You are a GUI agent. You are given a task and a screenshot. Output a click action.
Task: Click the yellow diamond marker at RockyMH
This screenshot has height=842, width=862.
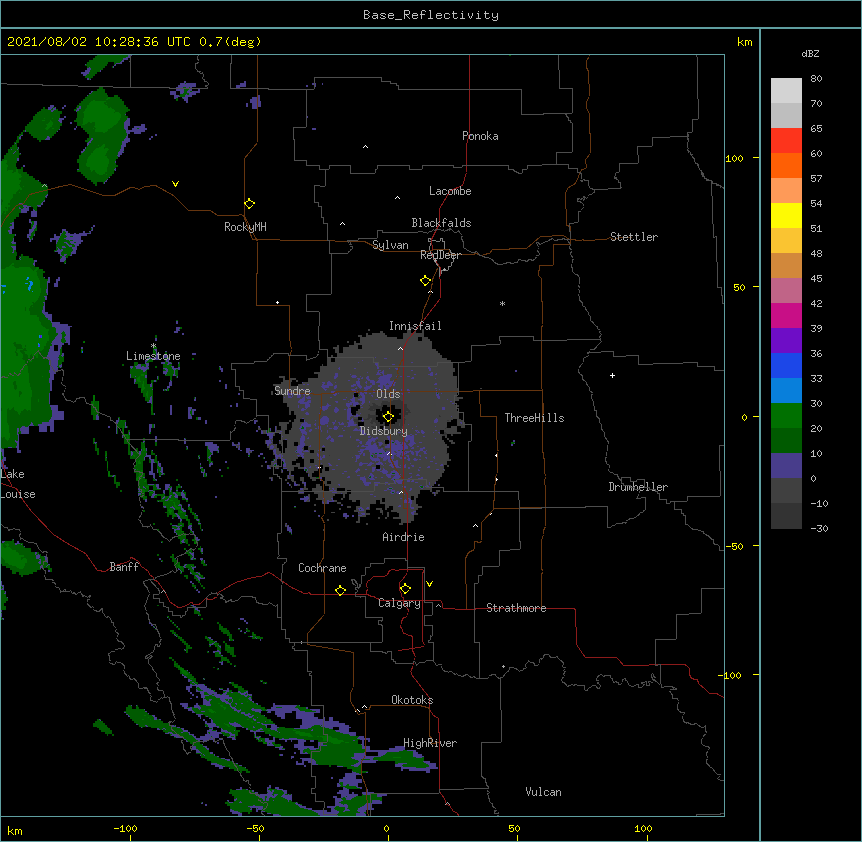click(x=249, y=204)
